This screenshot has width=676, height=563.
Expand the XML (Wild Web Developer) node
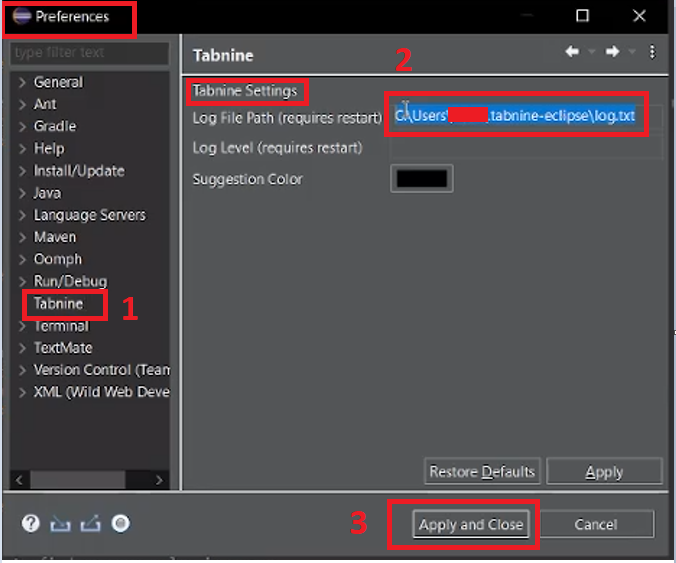22,392
